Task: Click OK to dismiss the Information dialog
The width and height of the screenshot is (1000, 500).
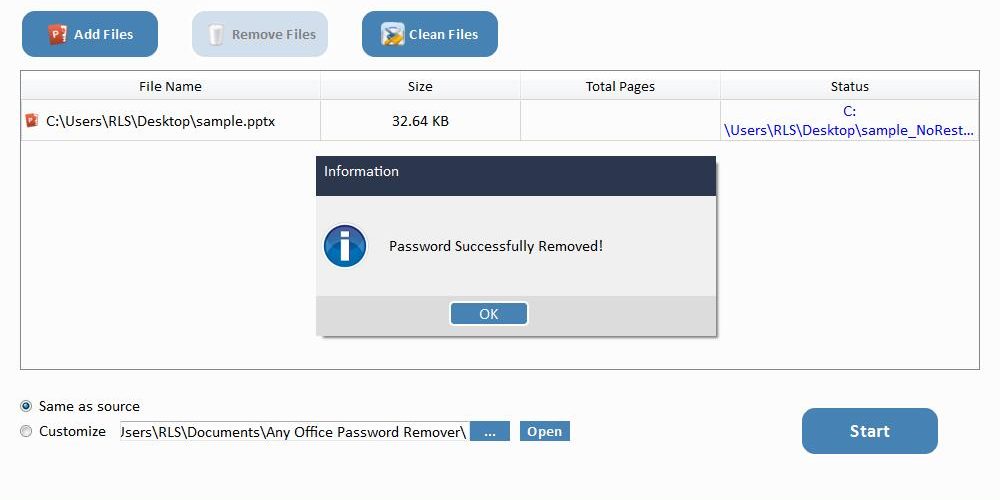Action: pyautogui.click(x=489, y=314)
